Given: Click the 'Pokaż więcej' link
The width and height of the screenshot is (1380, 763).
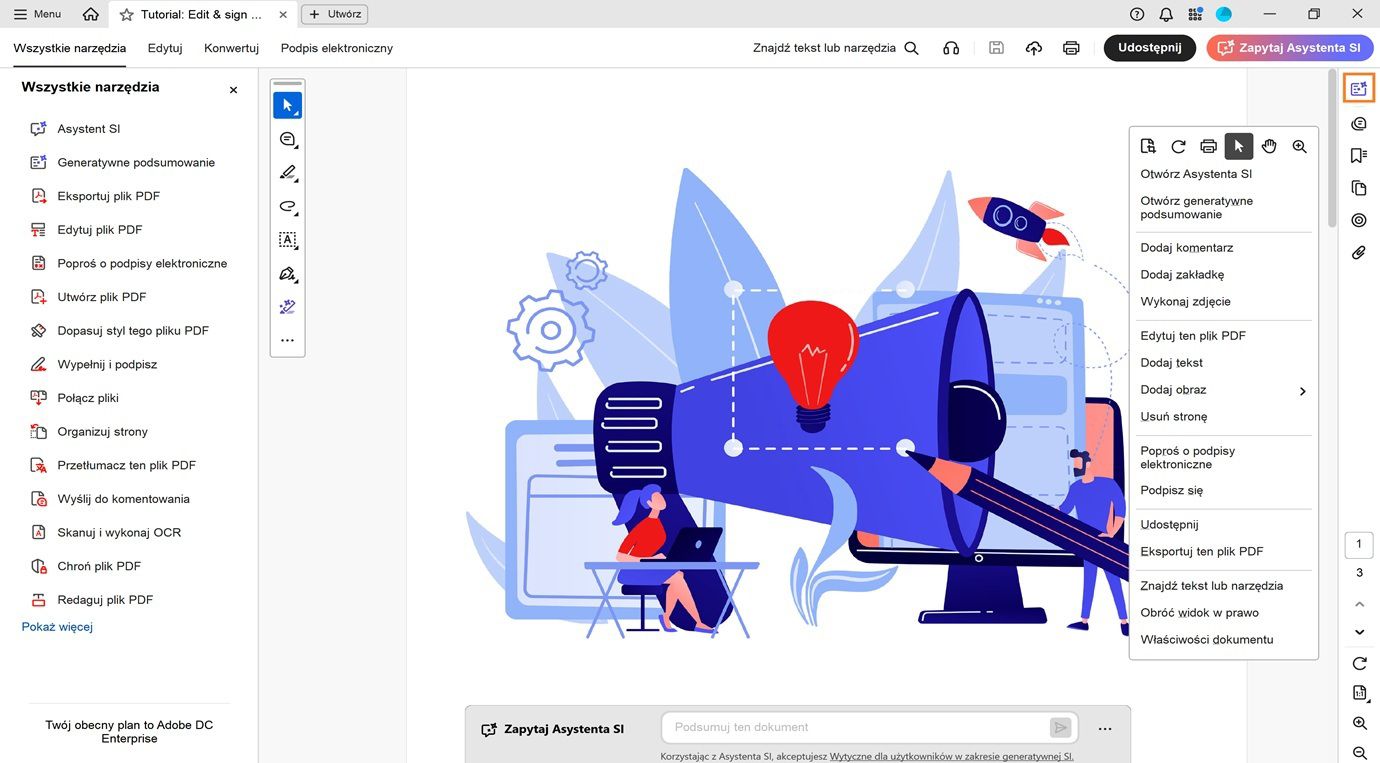Looking at the screenshot, I should click(x=57, y=627).
